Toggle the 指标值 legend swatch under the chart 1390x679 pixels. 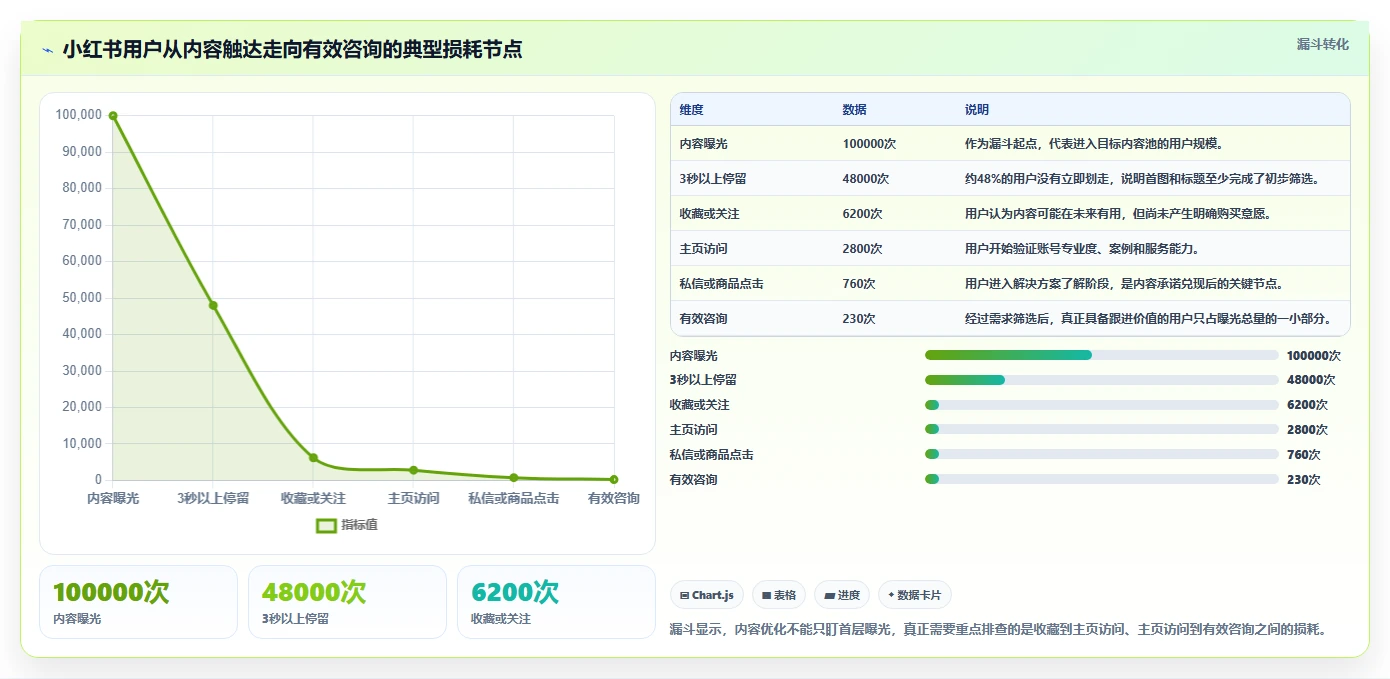(326, 525)
